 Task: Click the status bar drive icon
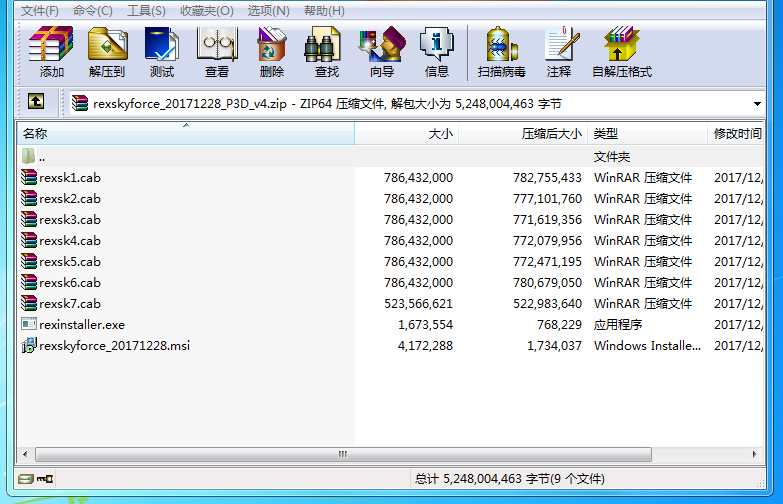[x=25, y=479]
